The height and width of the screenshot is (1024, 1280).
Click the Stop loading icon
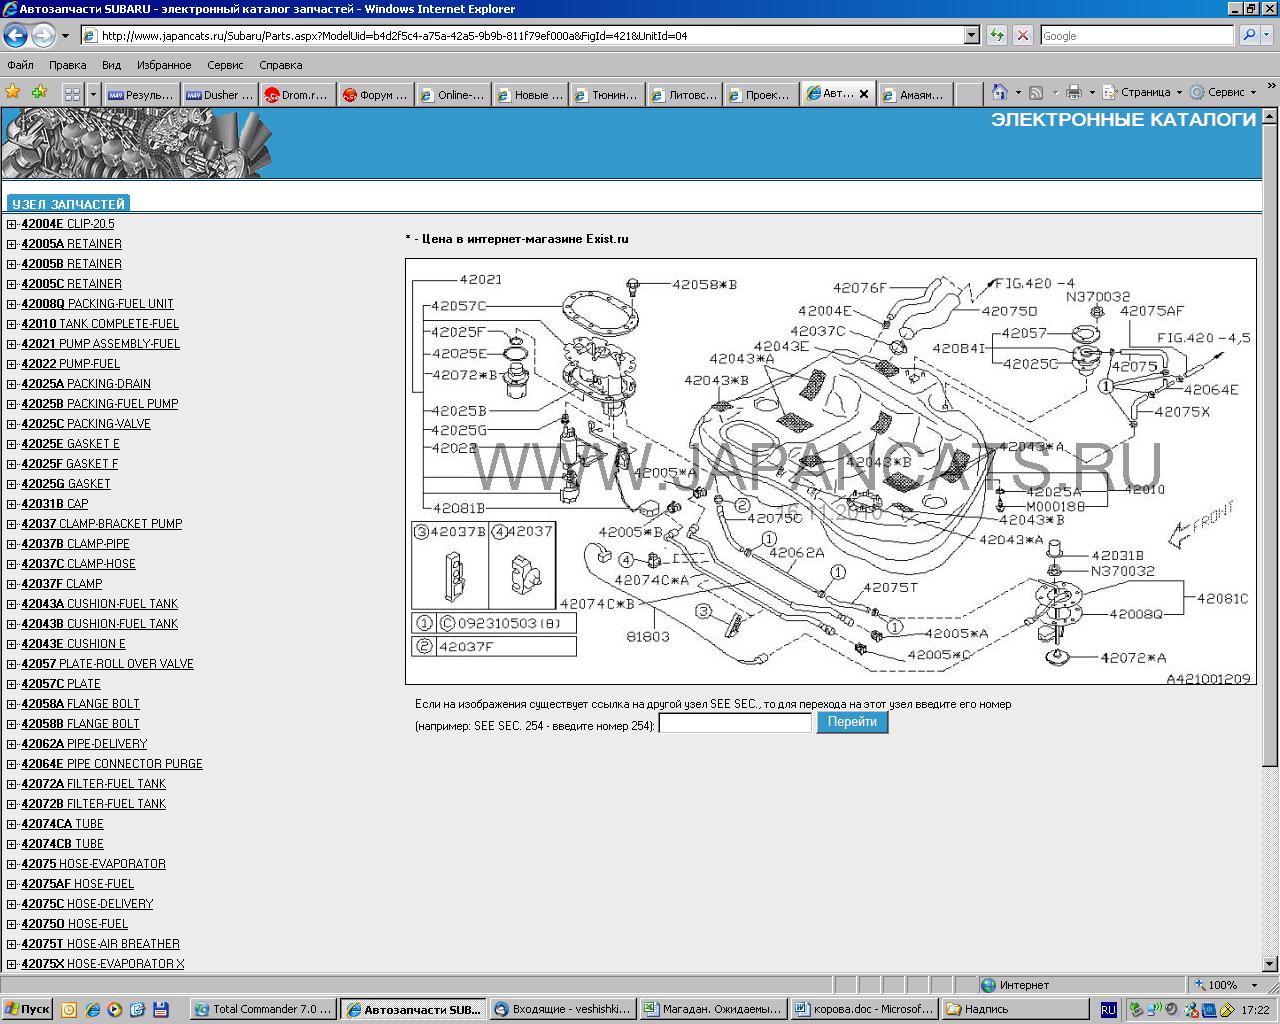tap(1022, 35)
